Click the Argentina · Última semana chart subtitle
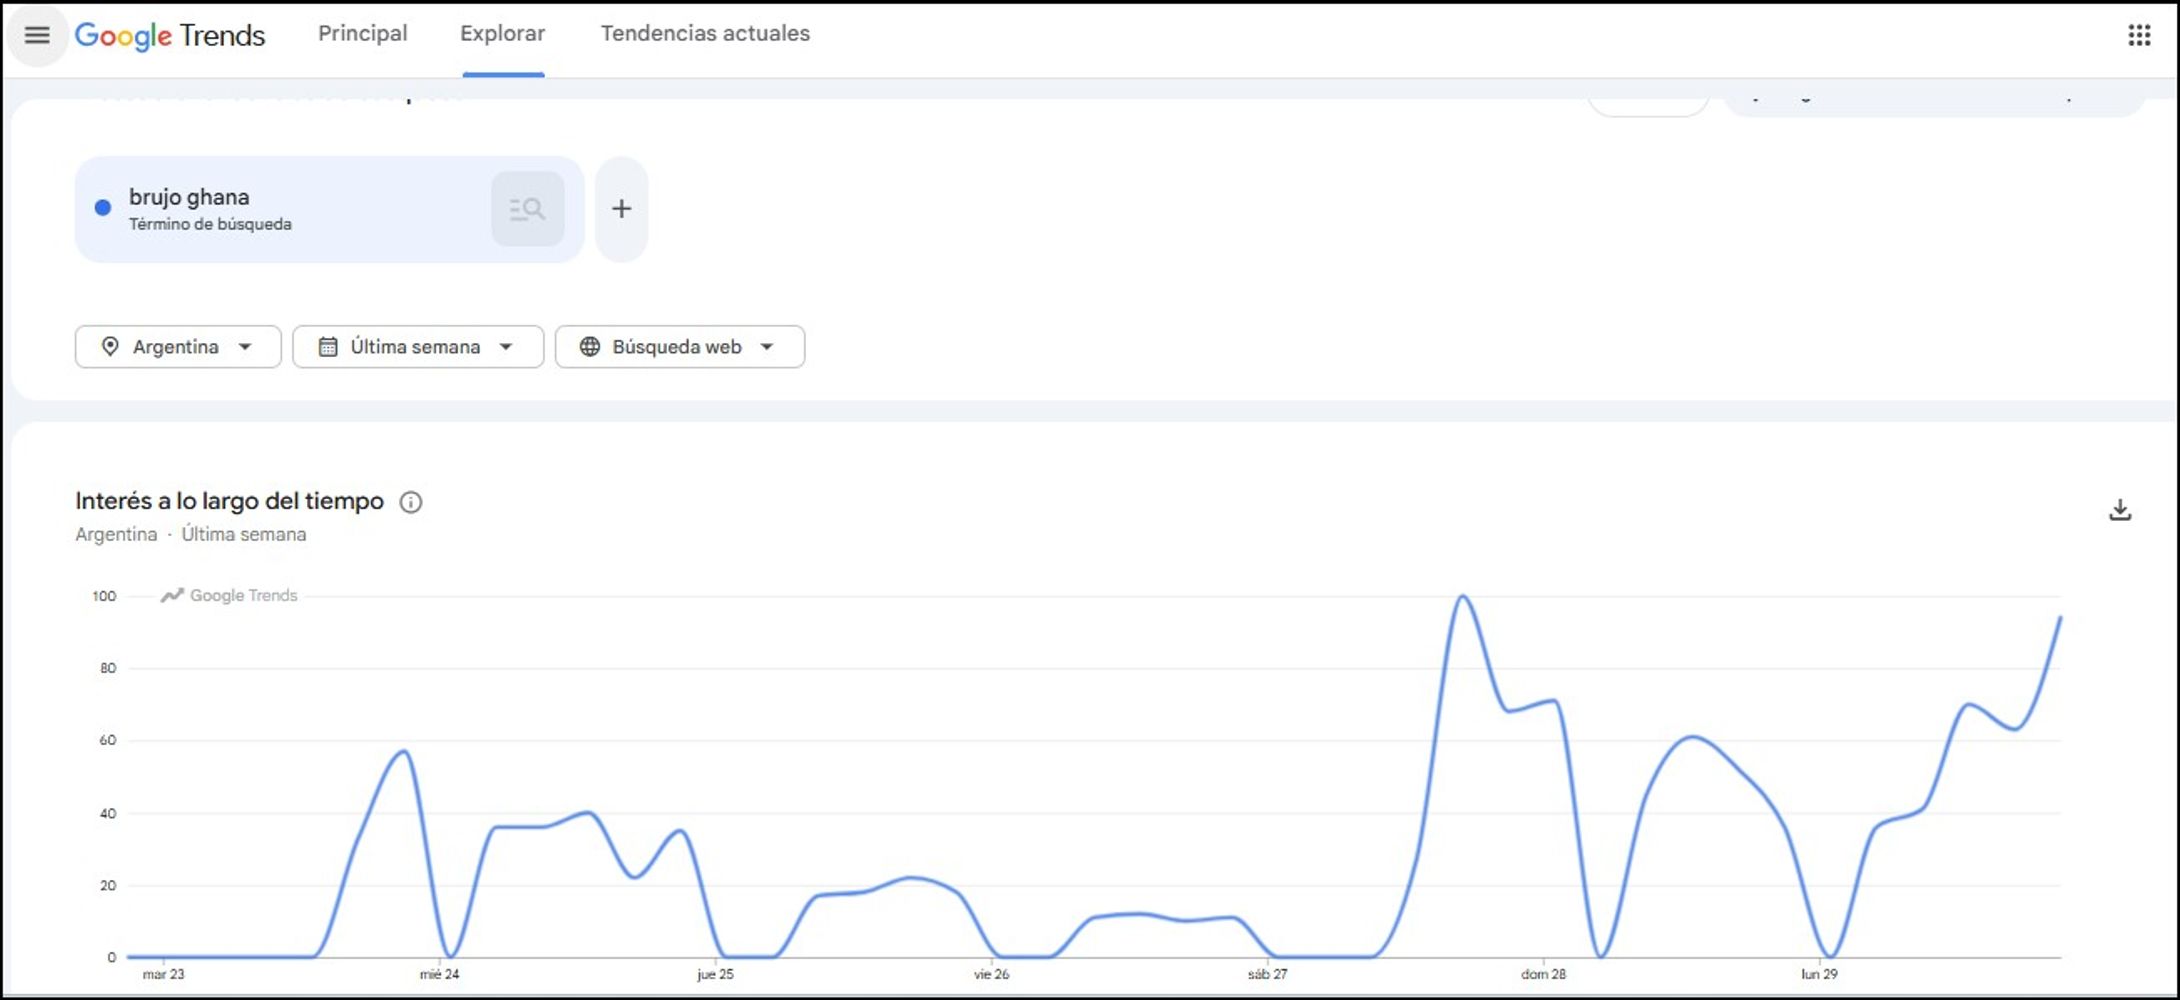Viewport: 2180px width, 1000px height. point(191,534)
